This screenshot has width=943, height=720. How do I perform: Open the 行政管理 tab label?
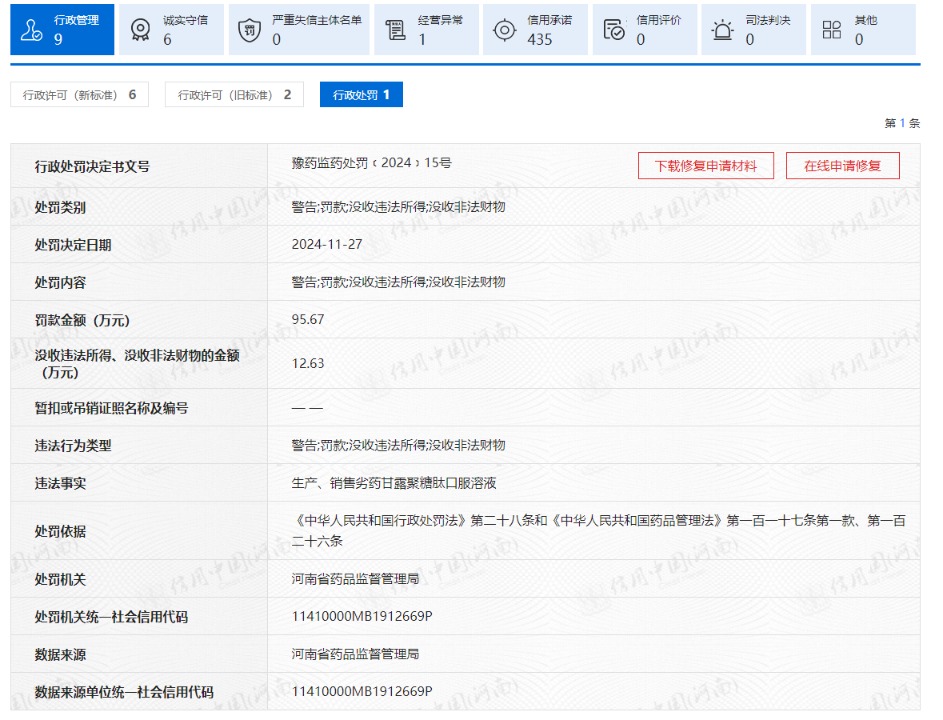[76, 20]
